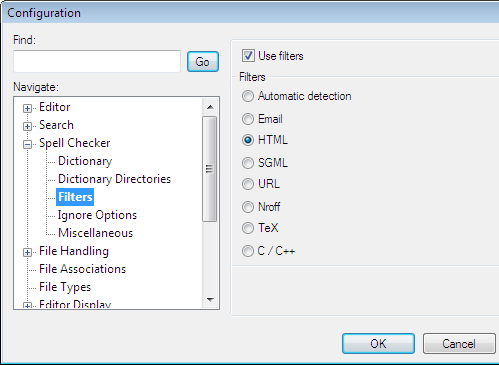The height and width of the screenshot is (365, 499).
Task: Select the SGML filter option
Action: (248, 163)
